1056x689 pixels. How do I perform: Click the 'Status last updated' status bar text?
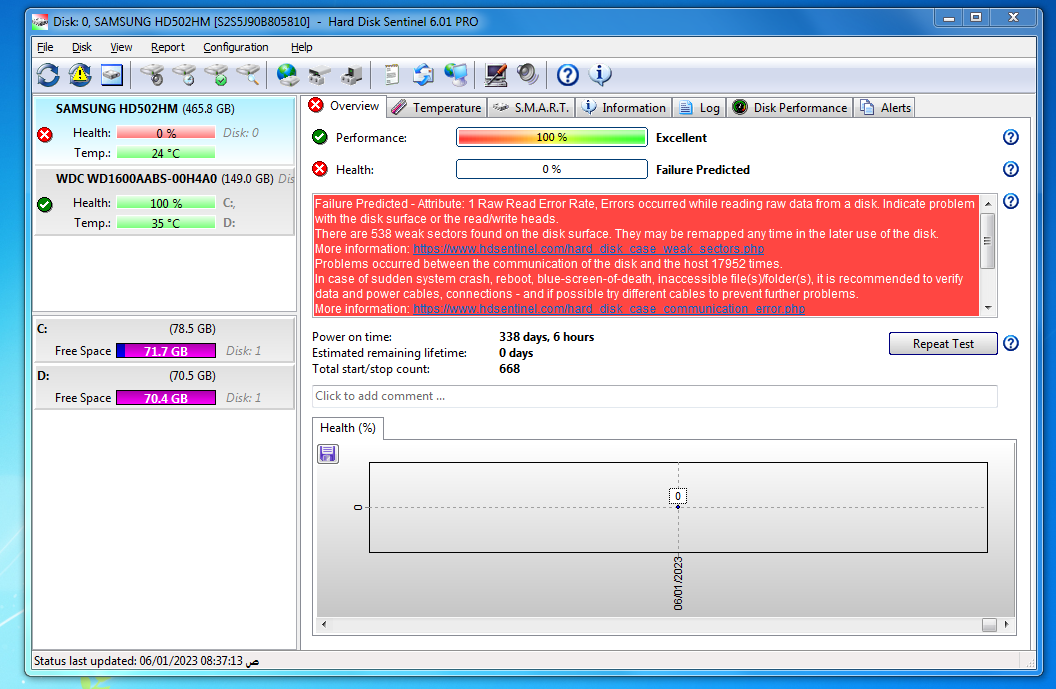pos(146,661)
